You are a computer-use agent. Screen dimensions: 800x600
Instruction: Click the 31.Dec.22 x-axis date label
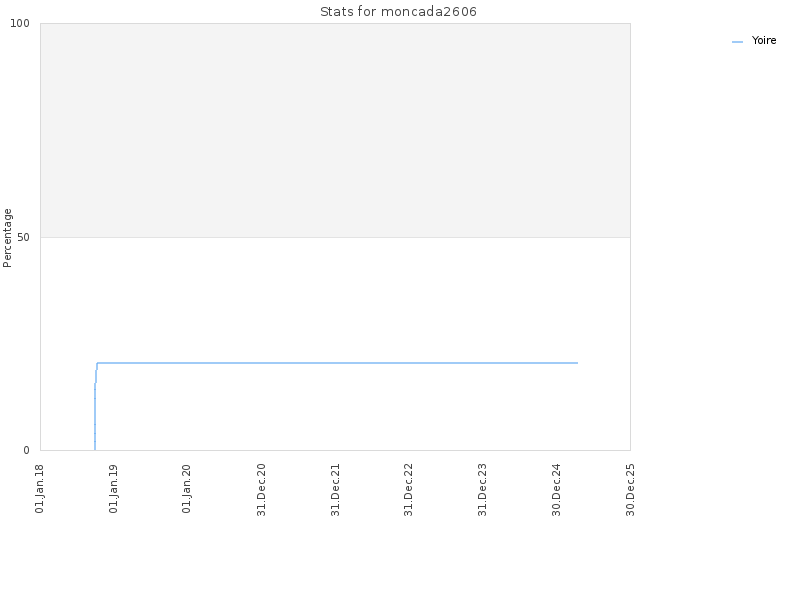408,490
